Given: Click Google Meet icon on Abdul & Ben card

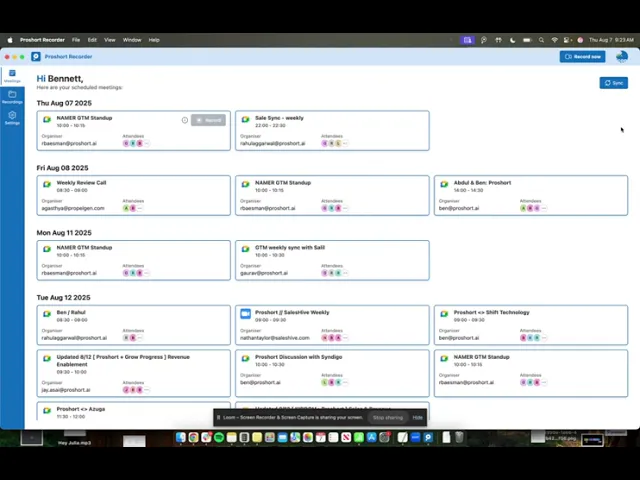Looking at the screenshot, I should pyautogui.click(x=444, y=184).
